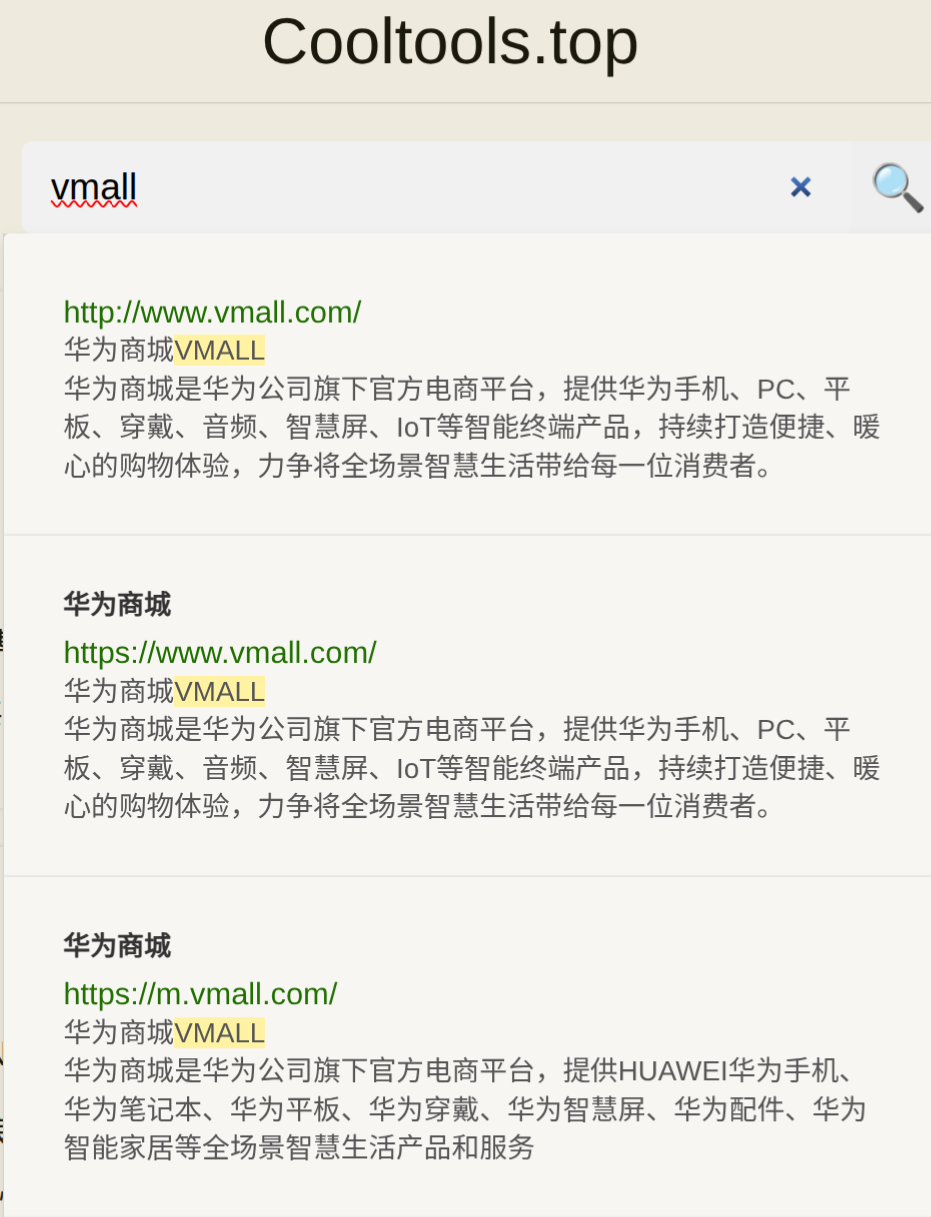Click the underlined "vmall" query text

[x=93, y=187]
